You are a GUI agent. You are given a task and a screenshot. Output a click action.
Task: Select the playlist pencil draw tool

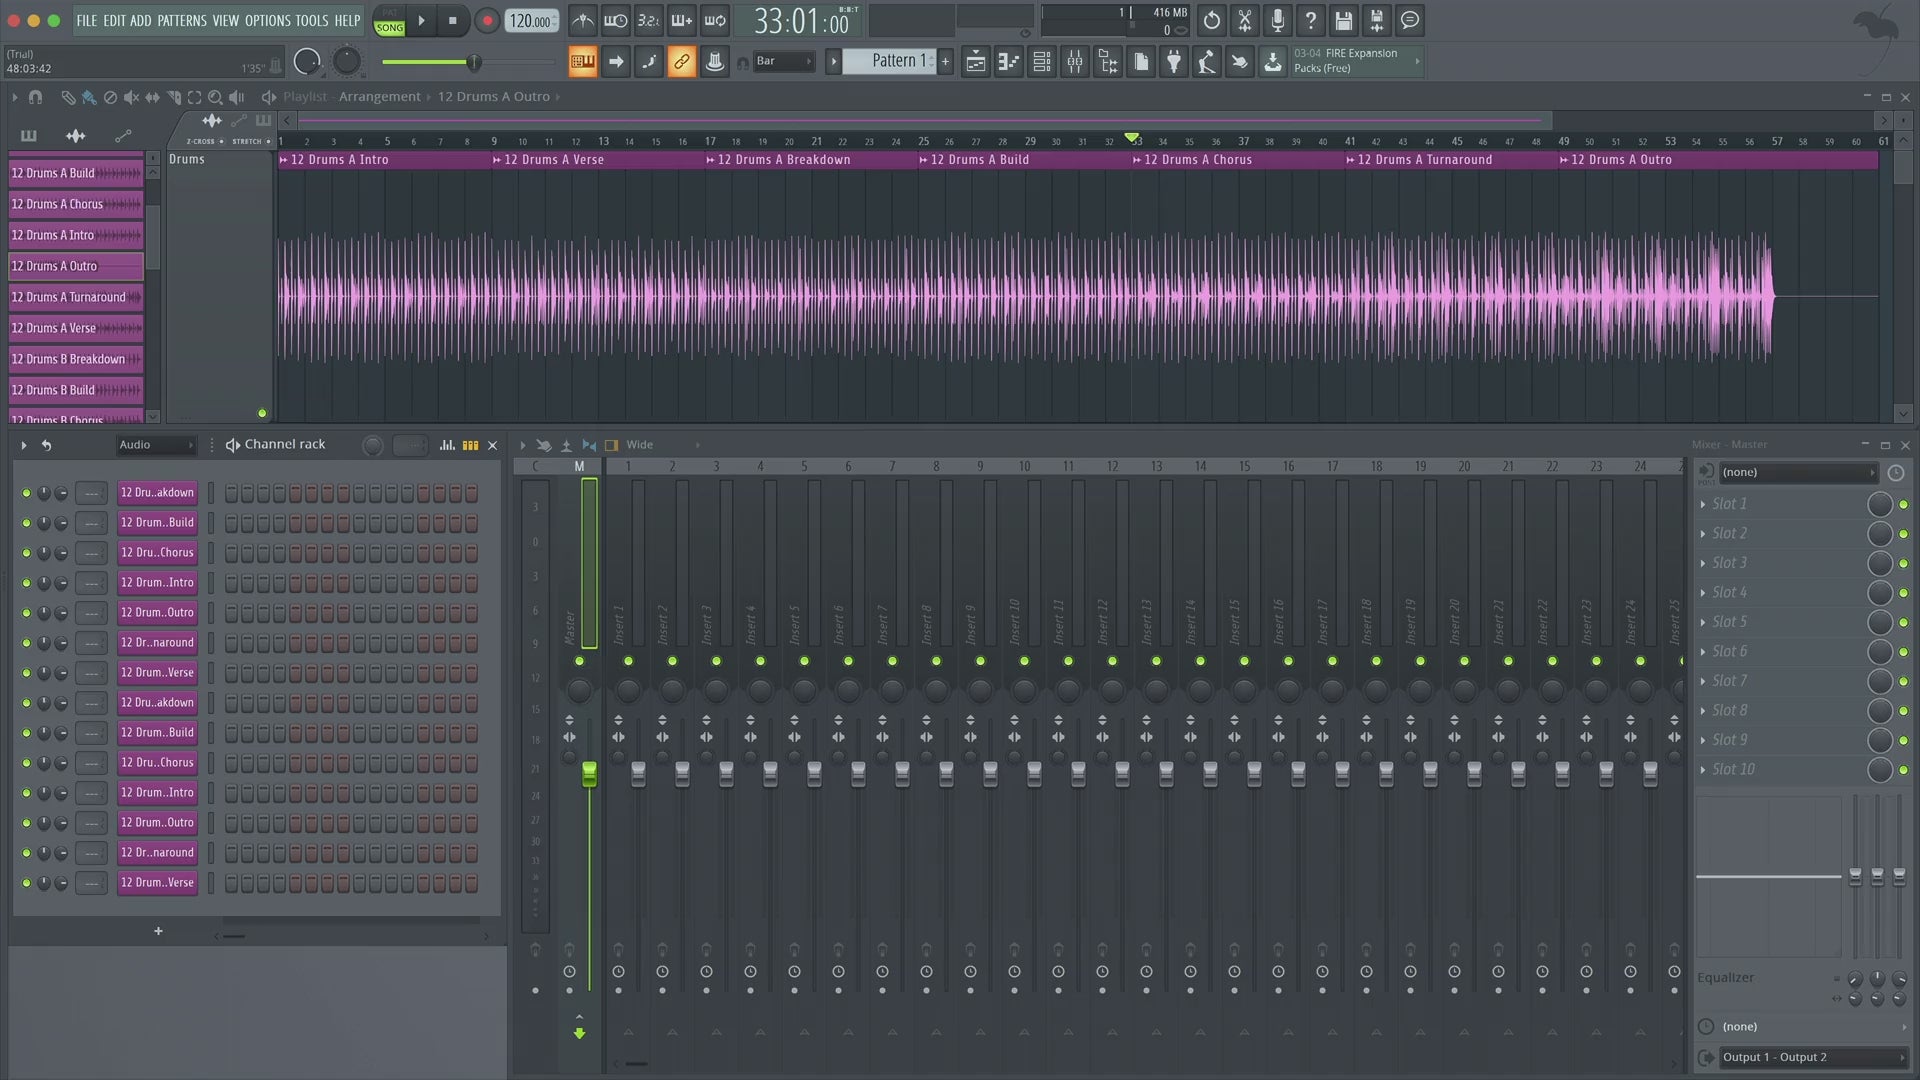tap(68, 97)
